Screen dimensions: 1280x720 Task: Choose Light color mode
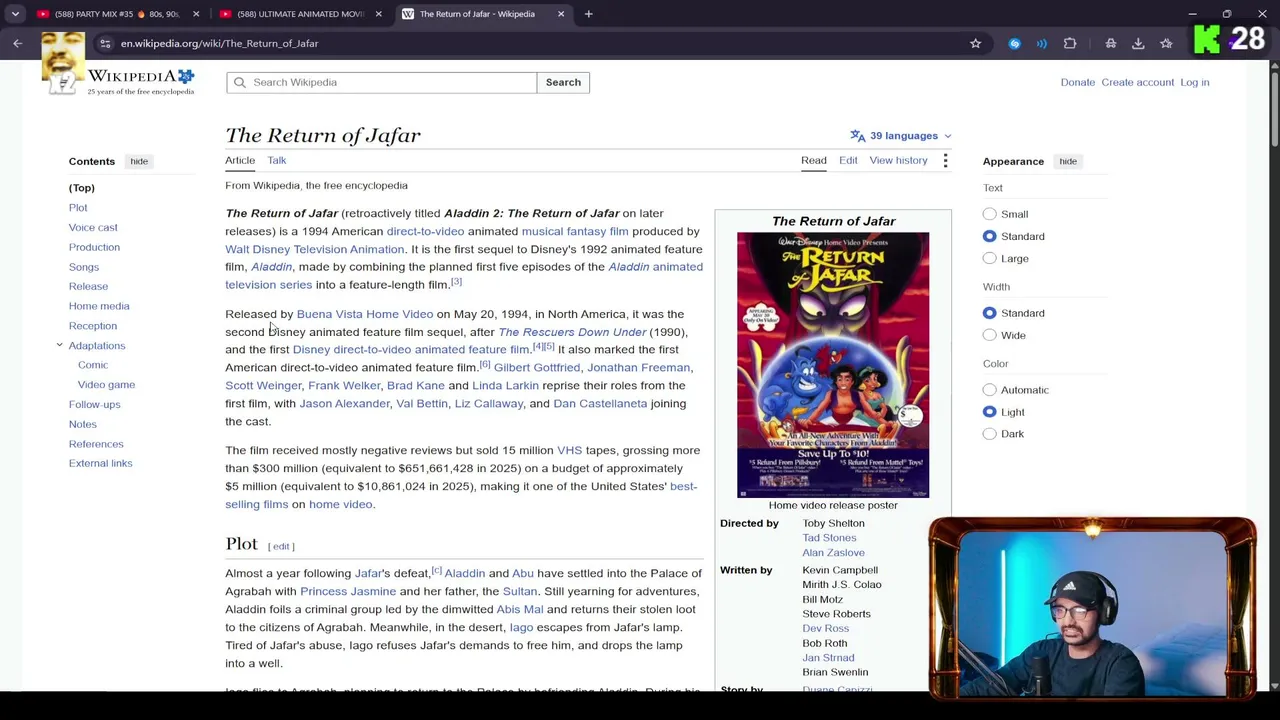click(x=989, y=412)
